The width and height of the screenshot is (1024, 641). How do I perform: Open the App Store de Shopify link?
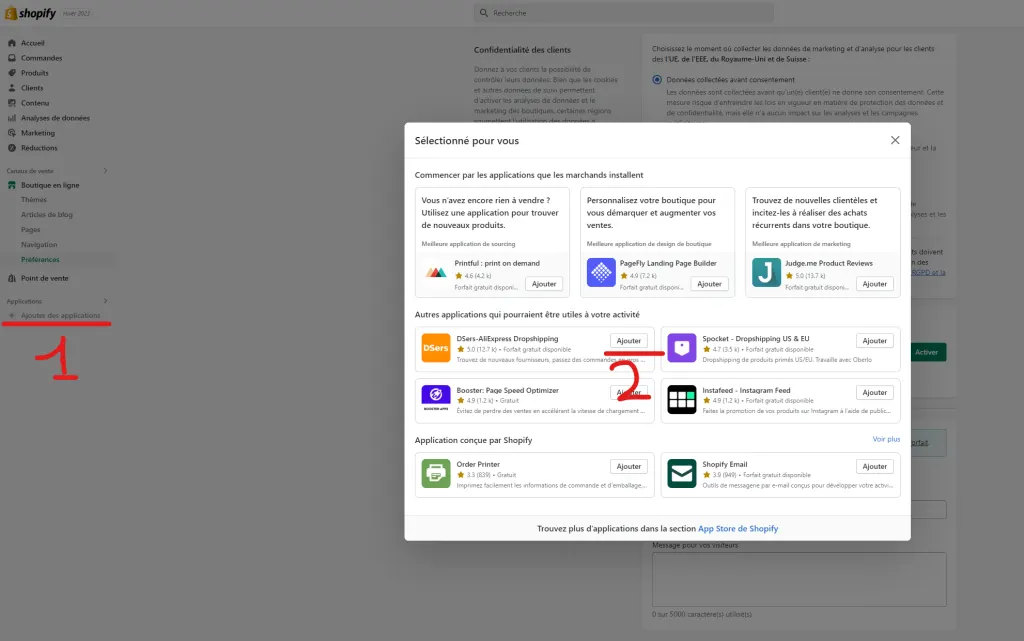(x=738, y=529)
